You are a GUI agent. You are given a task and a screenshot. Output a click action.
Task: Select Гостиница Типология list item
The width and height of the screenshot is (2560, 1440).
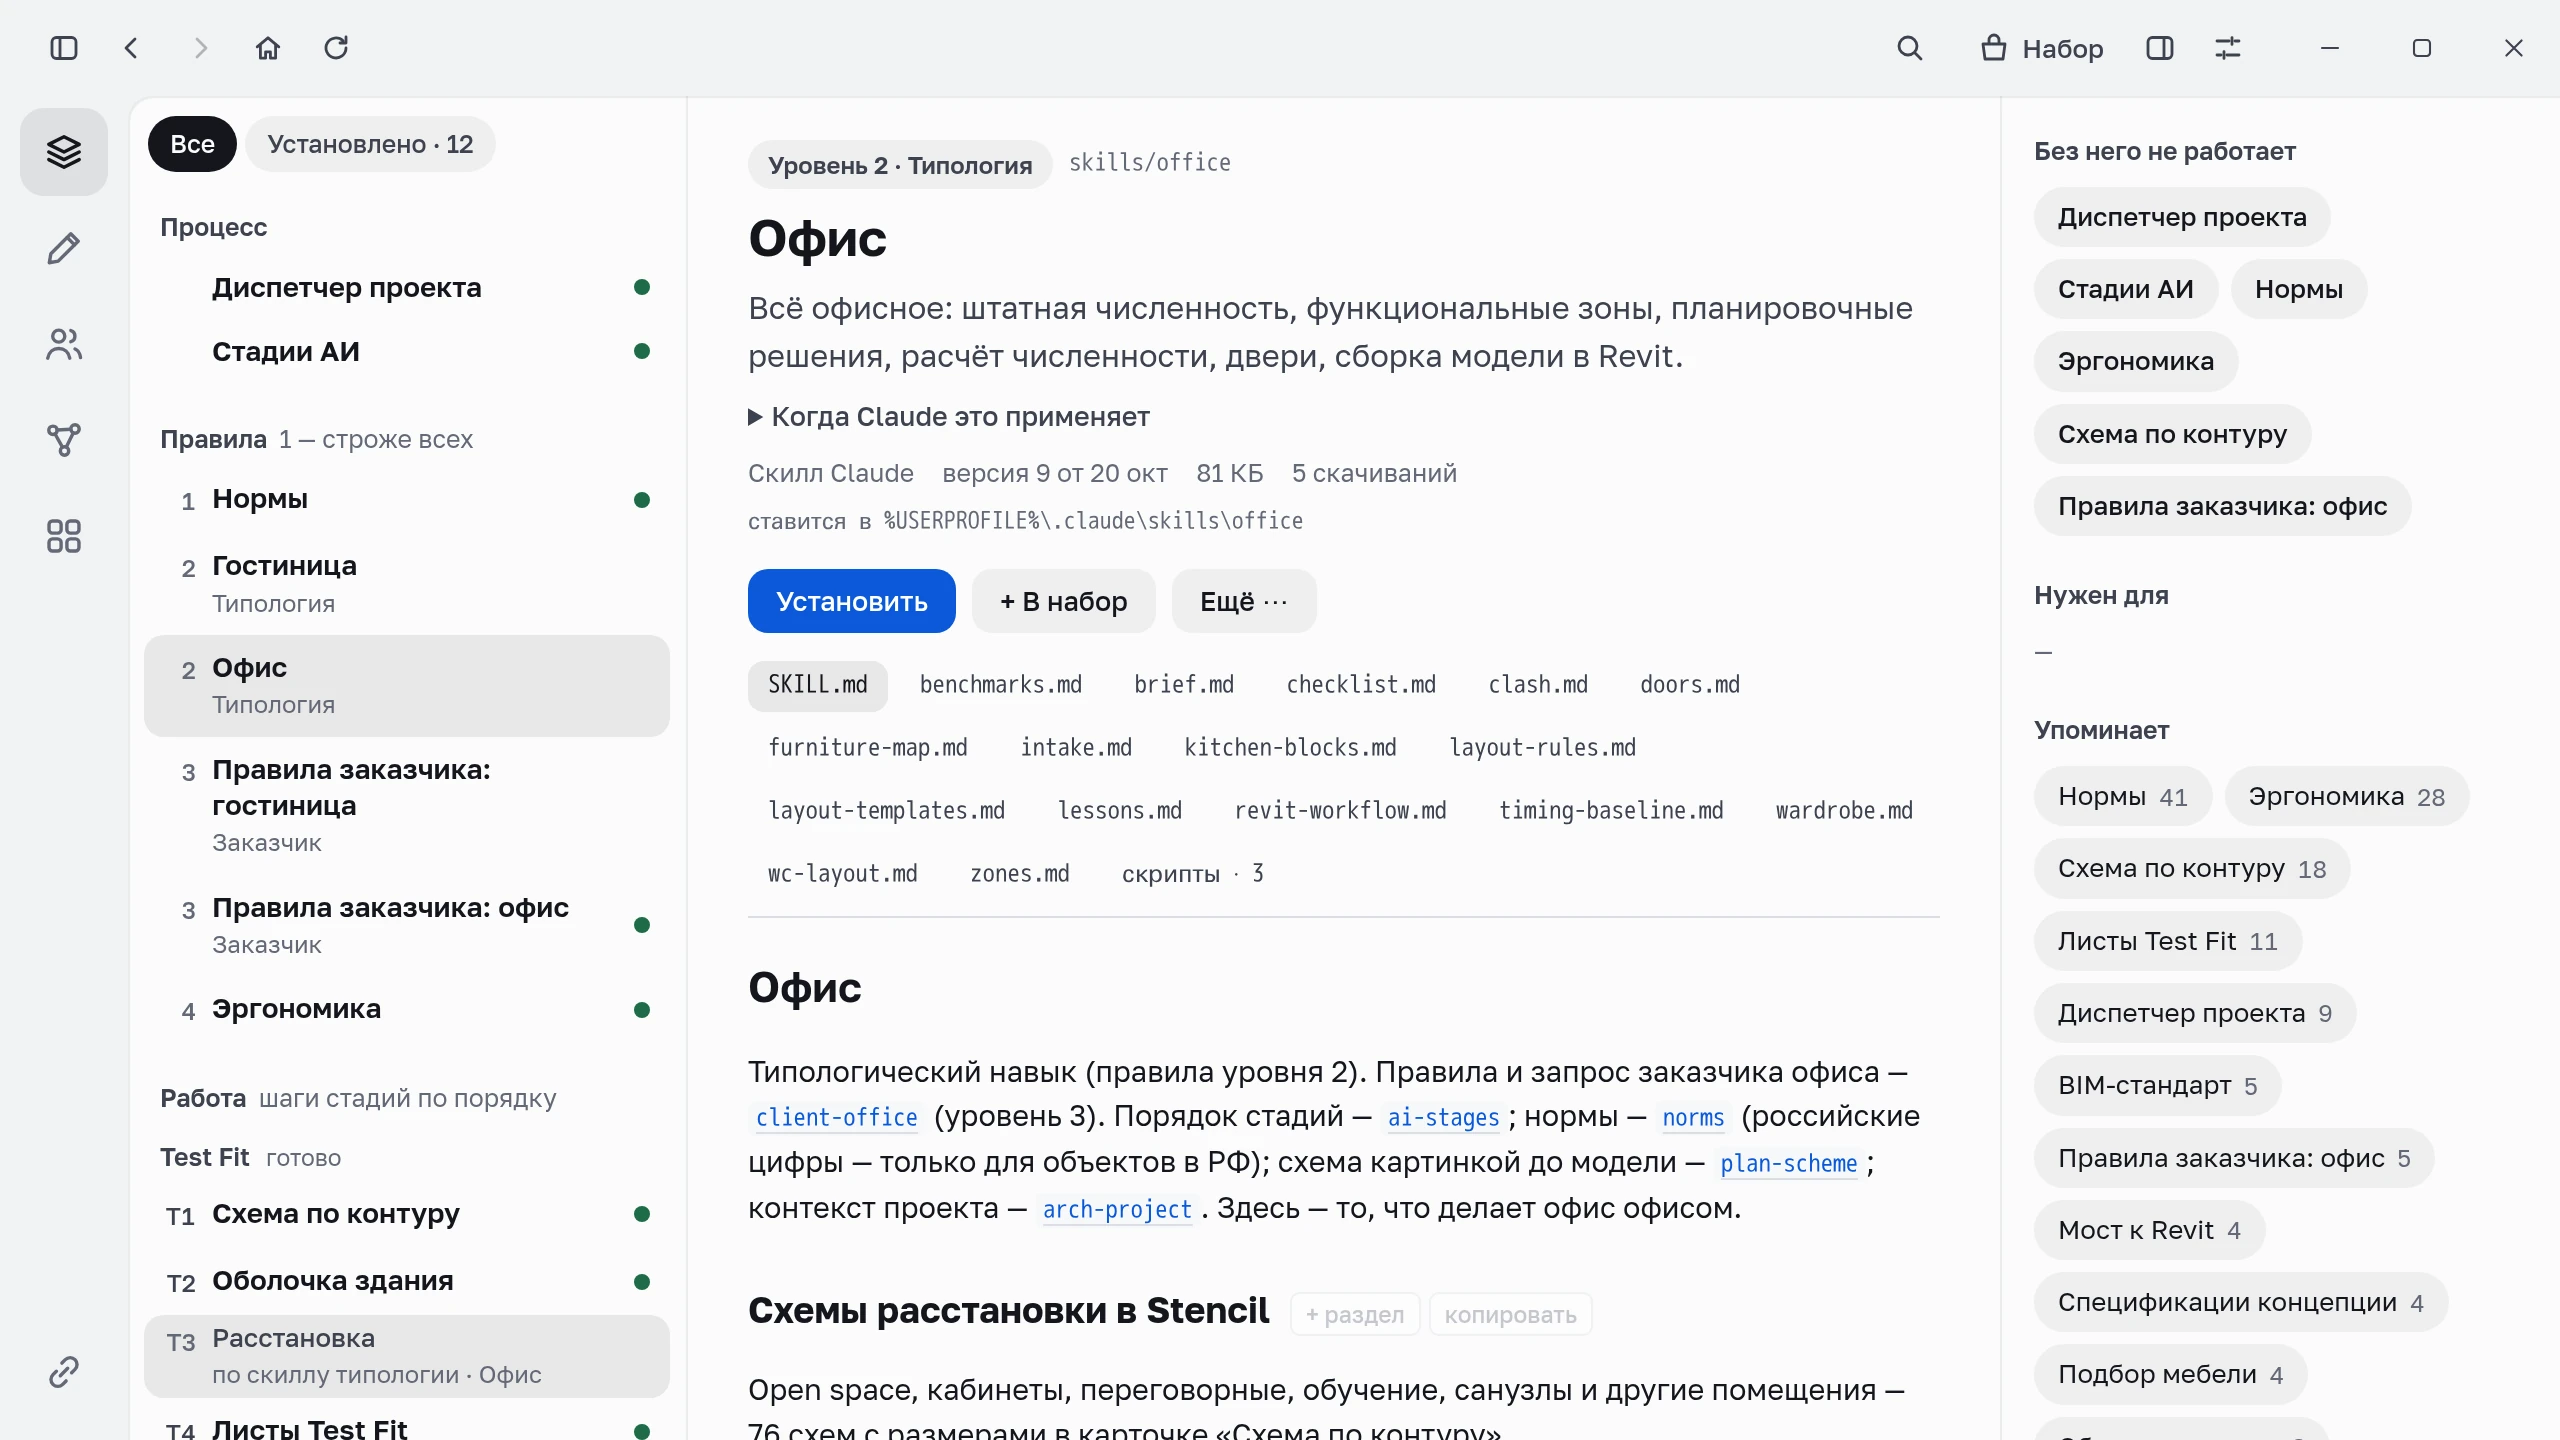[407, 584]
